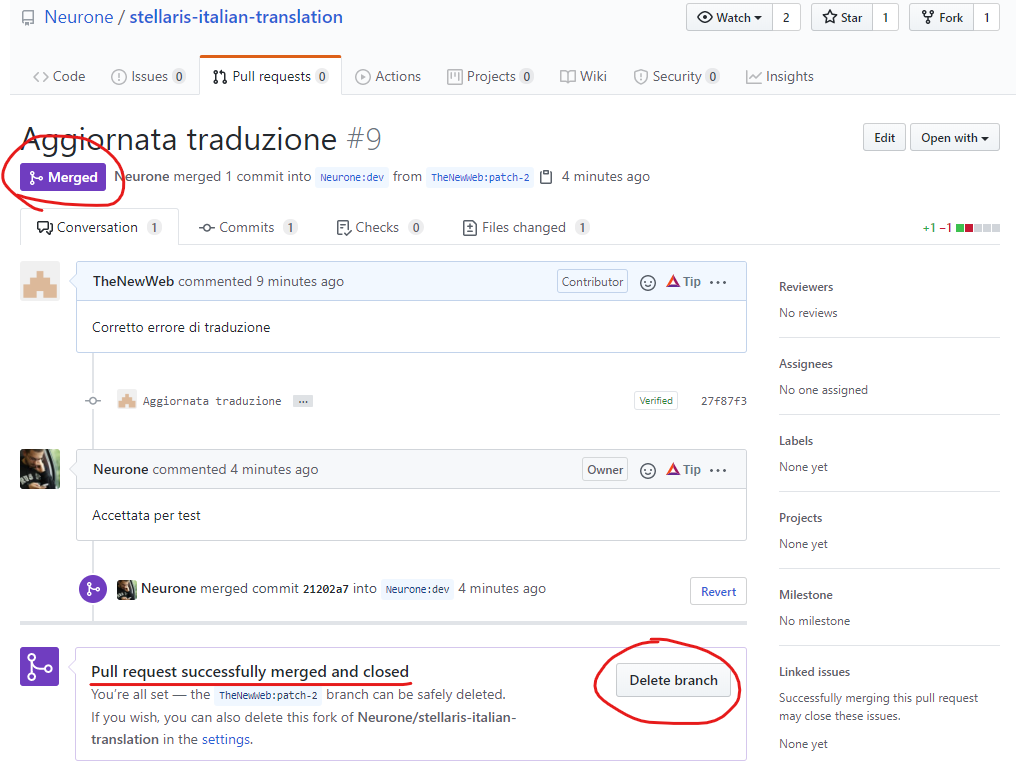Switch to the Code tab
The image size is (1016, 768).
59,76
